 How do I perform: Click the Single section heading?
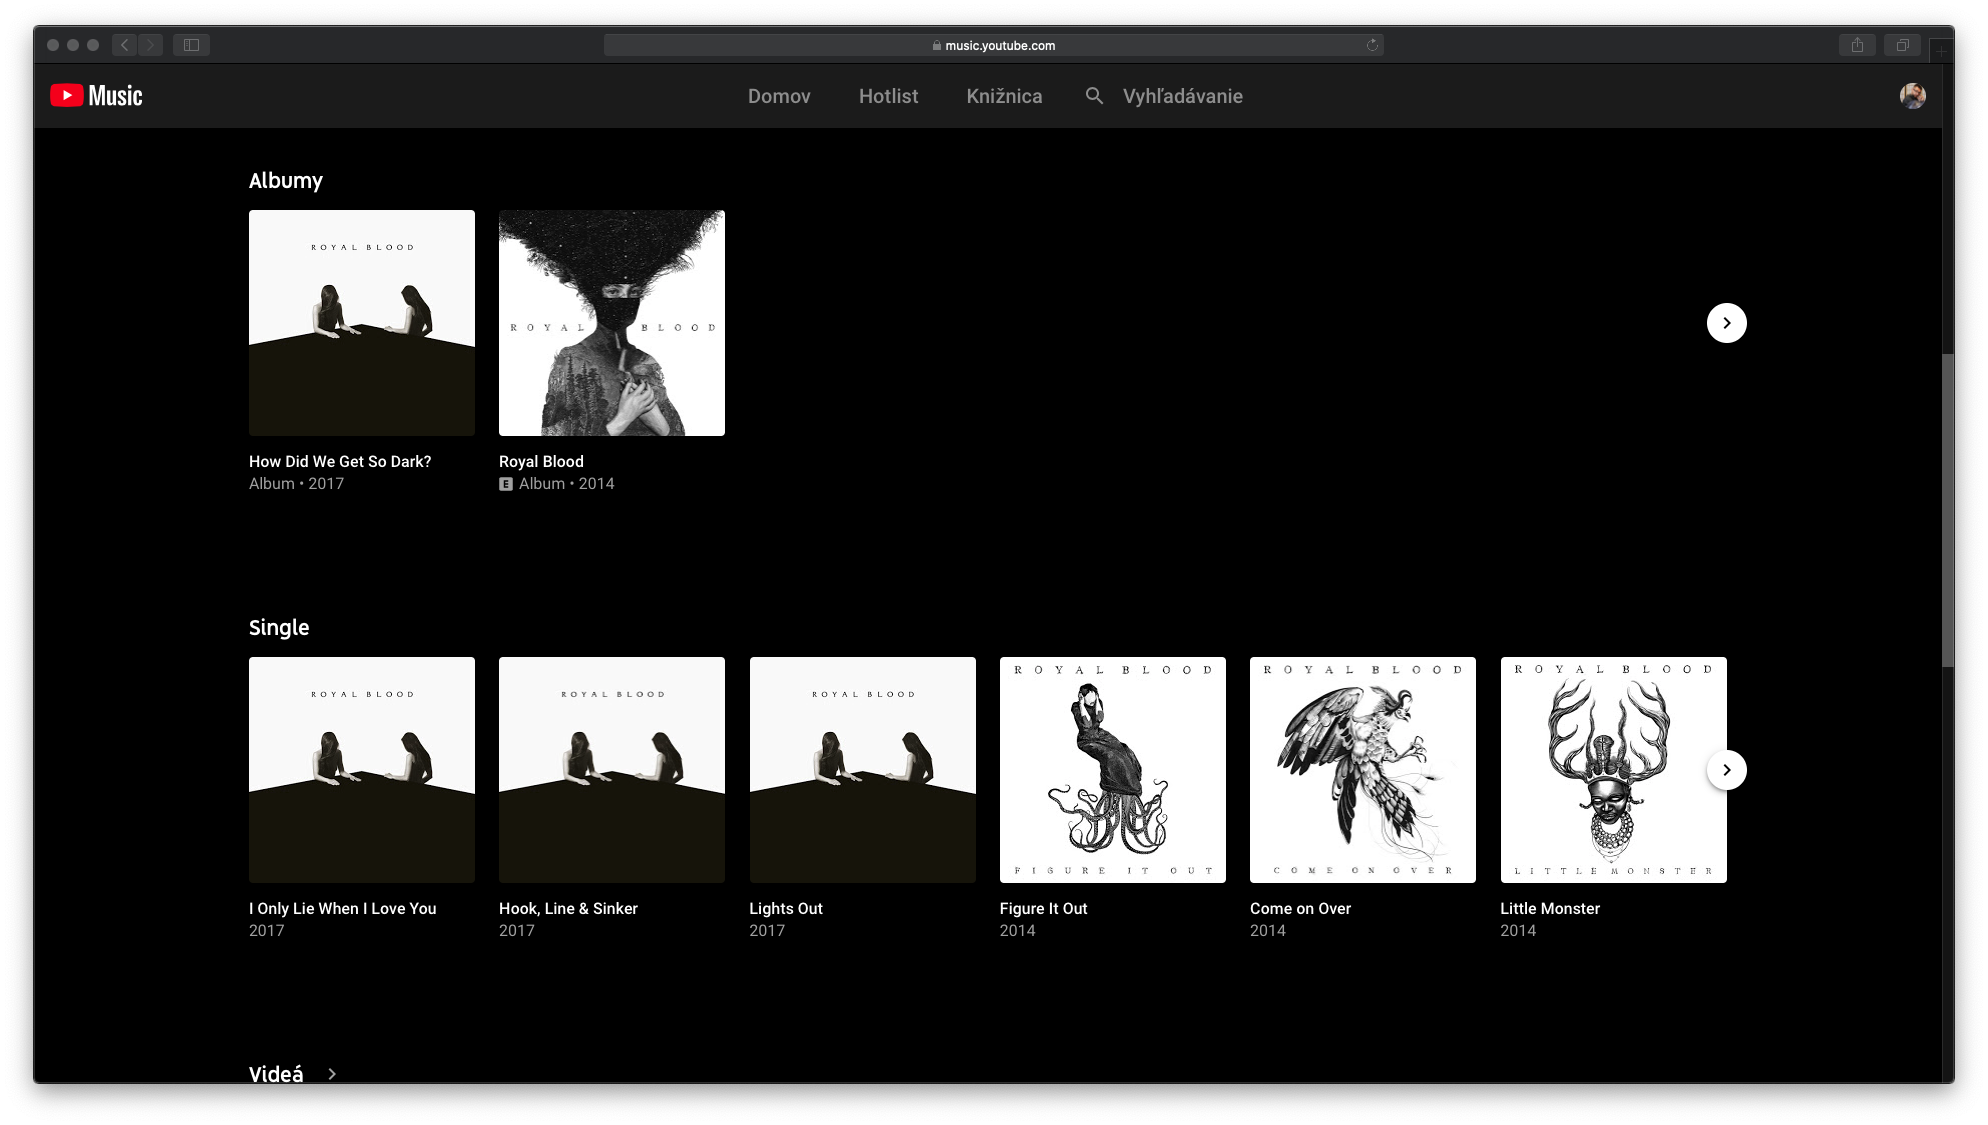pos(279,627)
